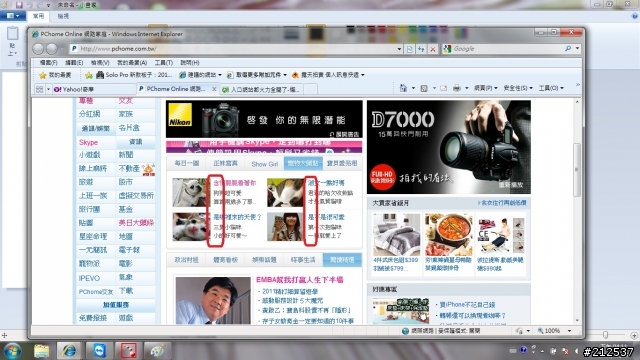Open the 檢視(V) View menu
640x360 pixels.
100,63
